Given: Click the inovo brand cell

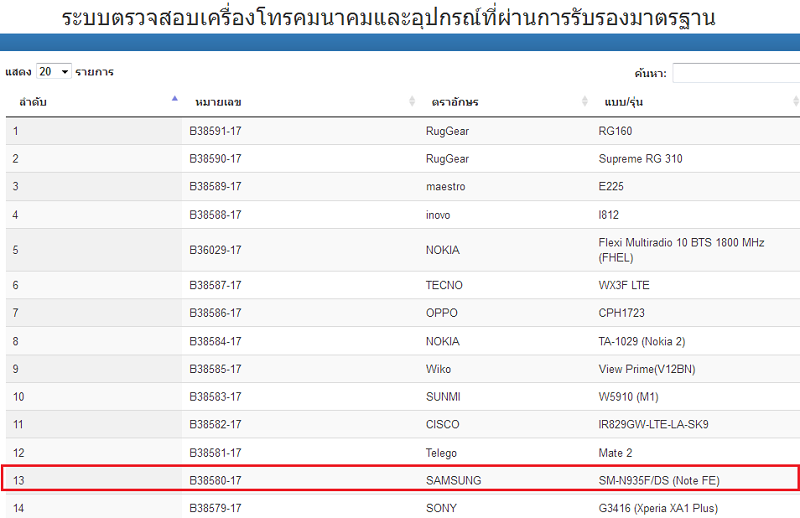Looking at the screenshot, I should pos(438,215).
